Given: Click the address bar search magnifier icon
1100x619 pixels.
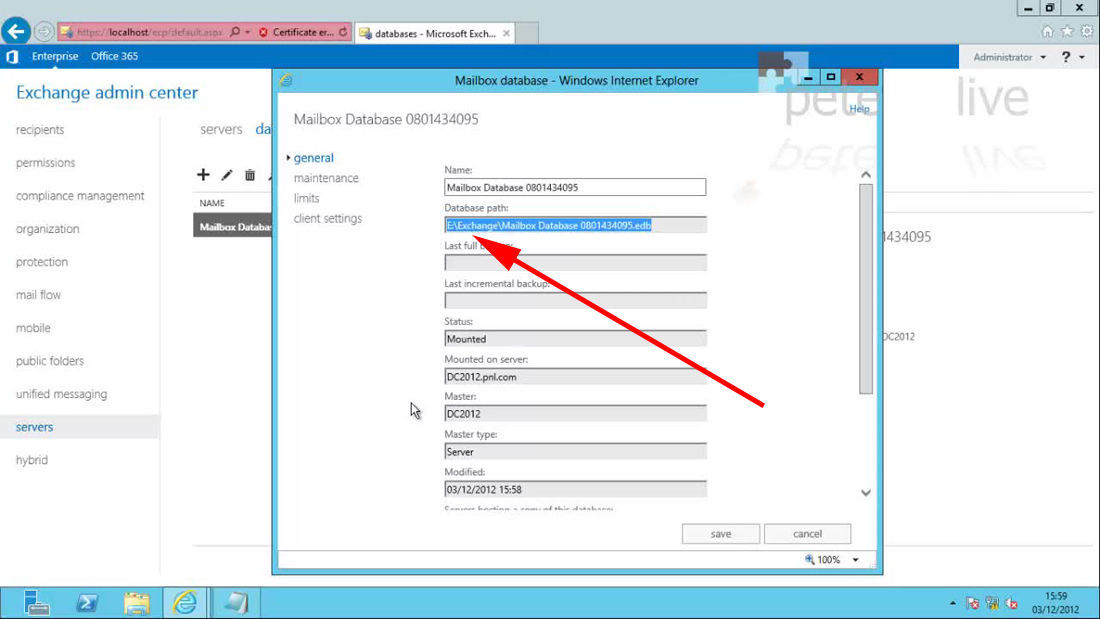Looking at the screenshot, I should point(235,32).
